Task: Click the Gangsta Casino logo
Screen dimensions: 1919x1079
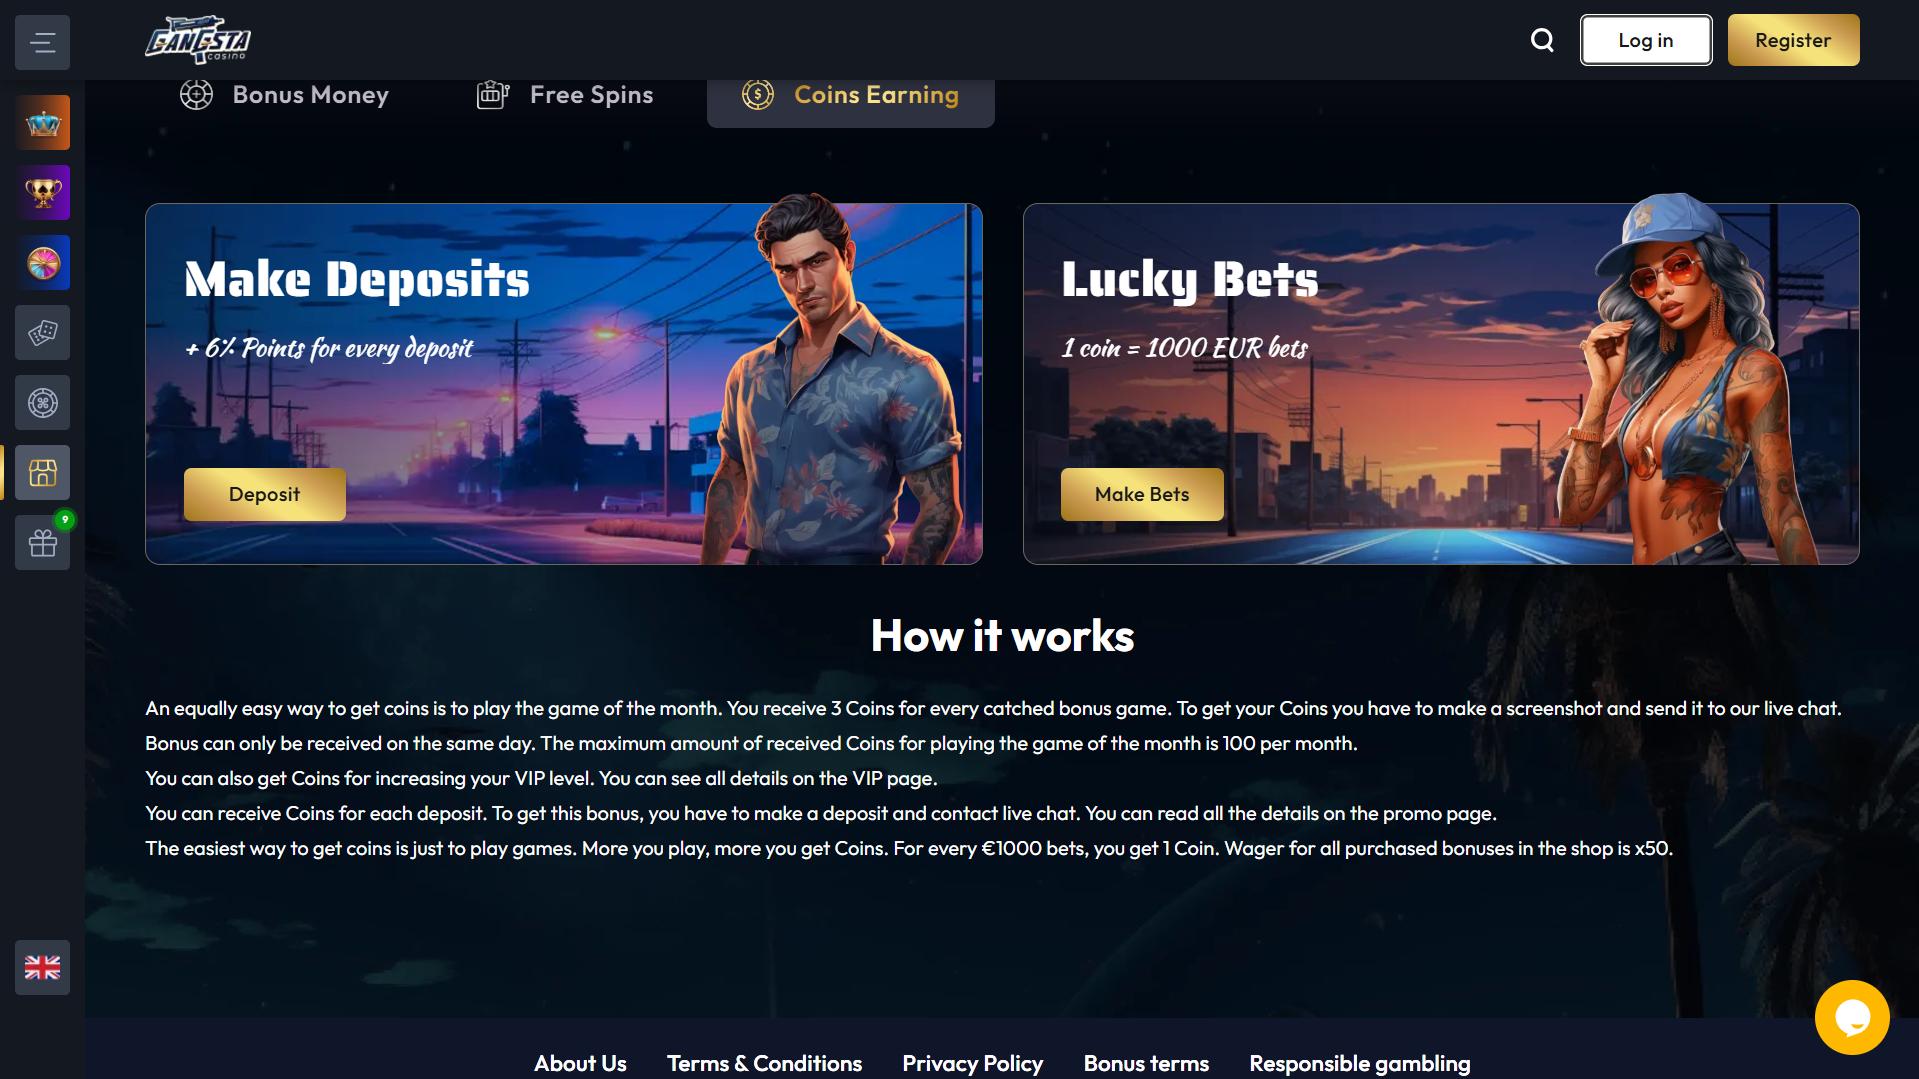Action: pyautogui.click(x=198, y=40)
